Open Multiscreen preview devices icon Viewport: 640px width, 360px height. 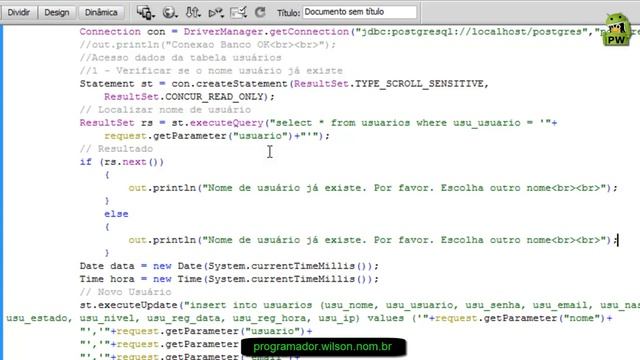(x=145, y=13)
